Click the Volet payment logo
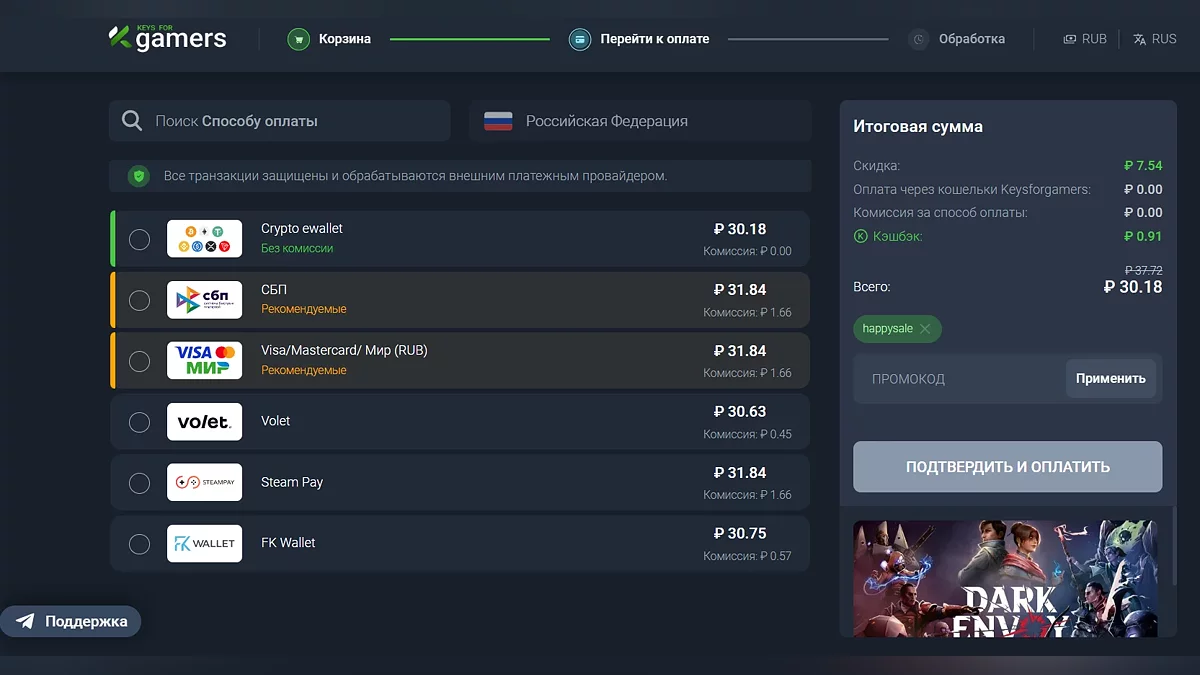 pyautogui.click(x=204, y=422)
